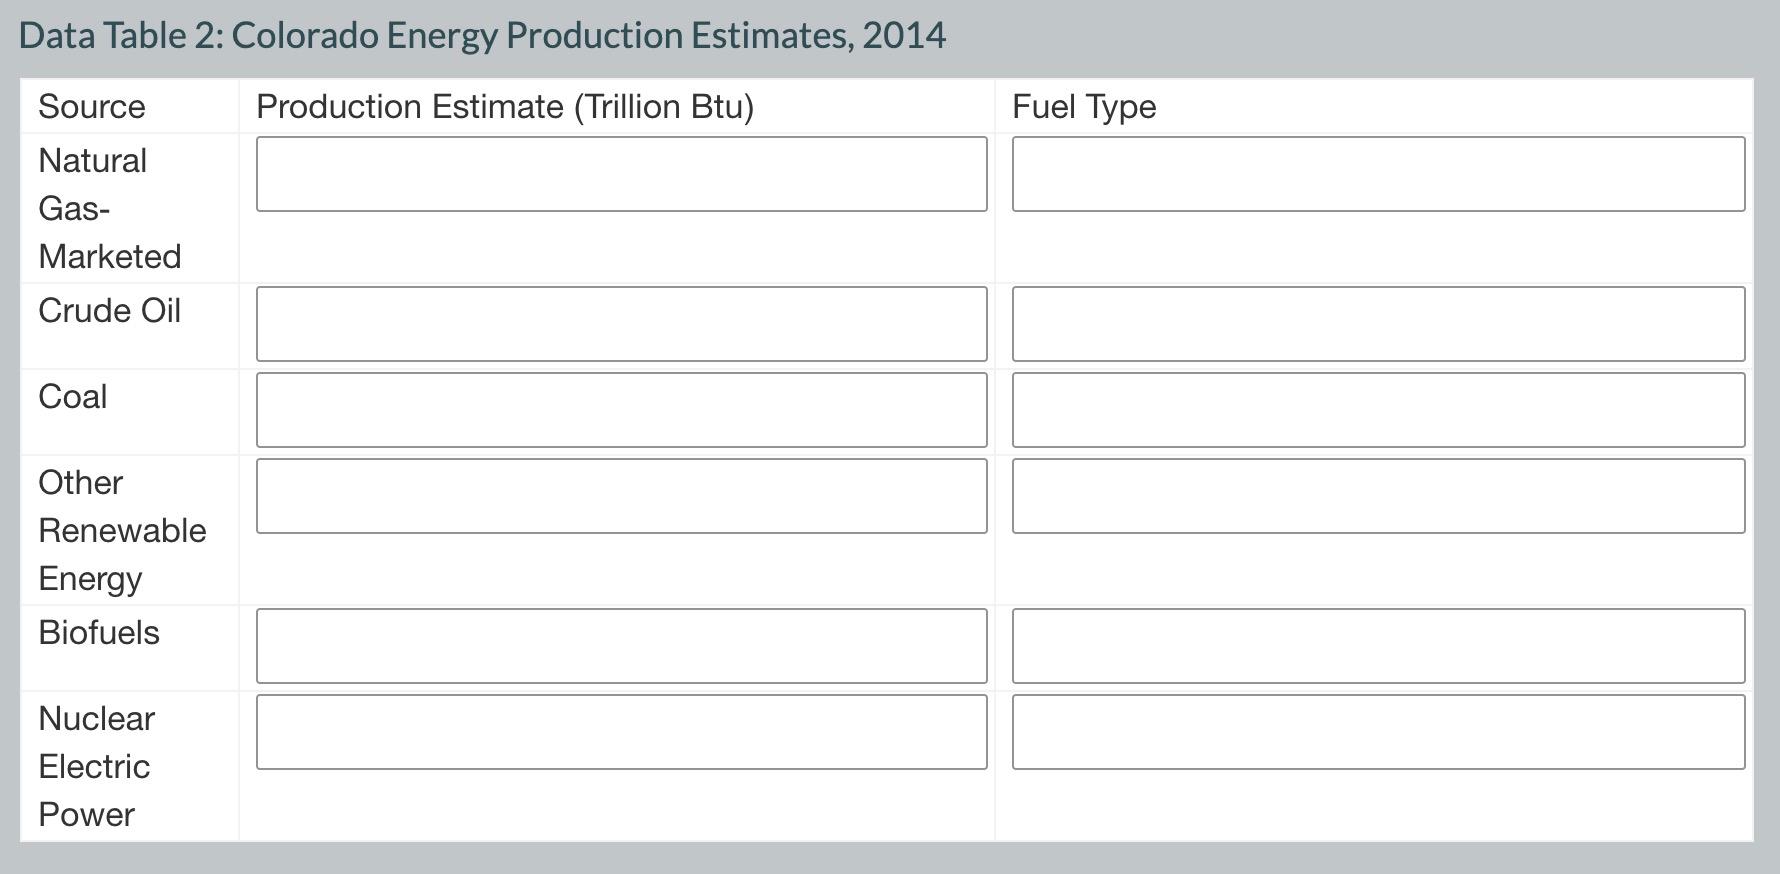Click the Crude Oil production estimate field
Image resolution: width=1780 pixels, height=874 pixels.
click(x=620, y=323)
